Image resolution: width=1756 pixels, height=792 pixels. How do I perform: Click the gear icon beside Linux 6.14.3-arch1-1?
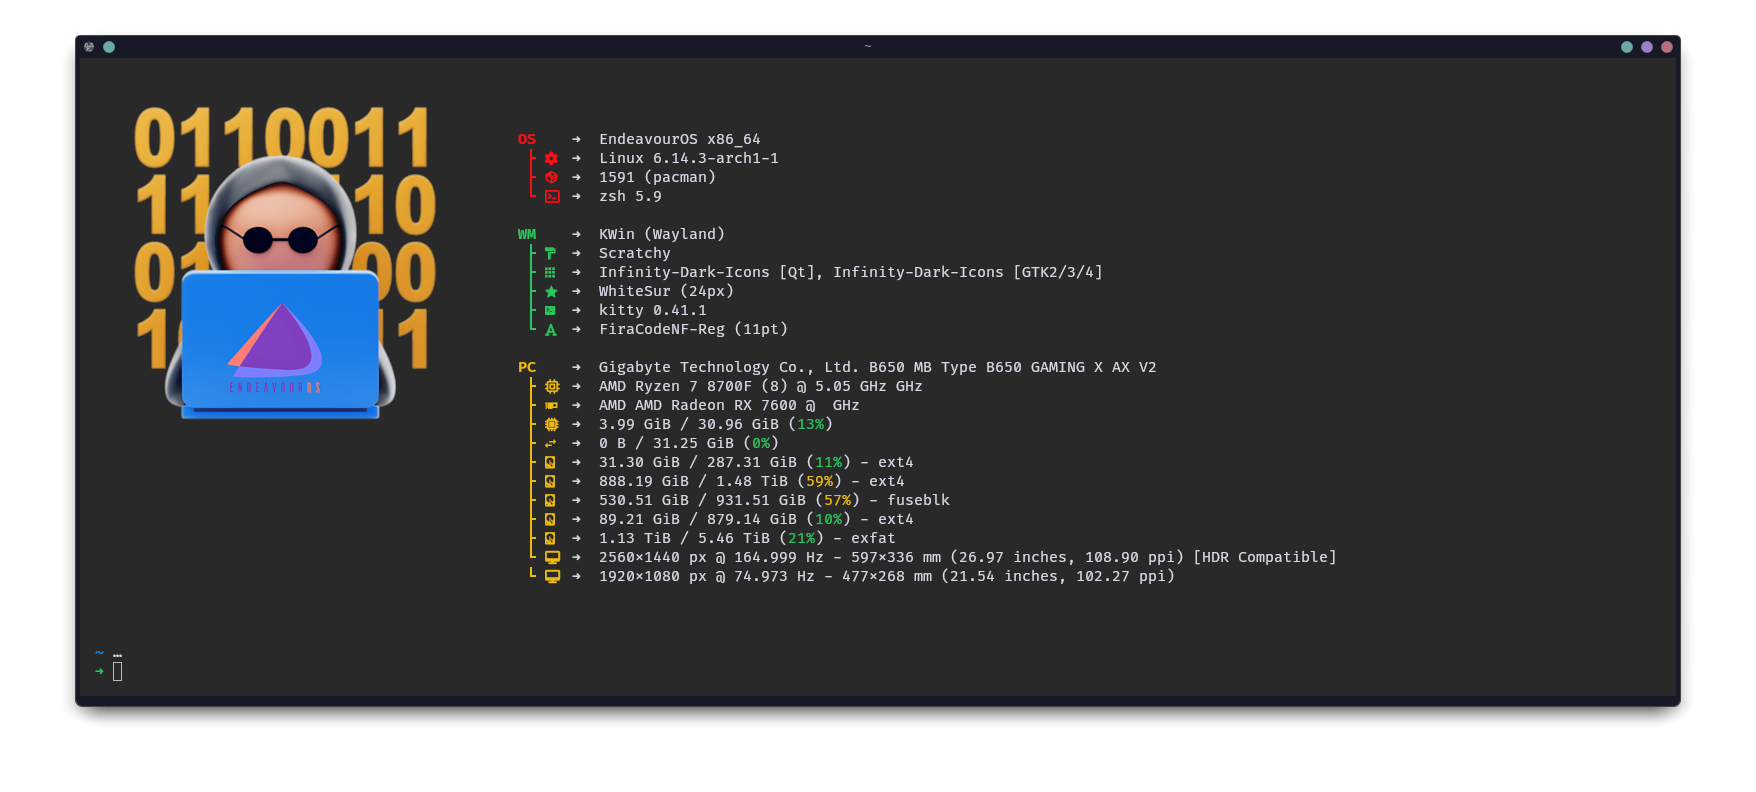pos(551,158)
